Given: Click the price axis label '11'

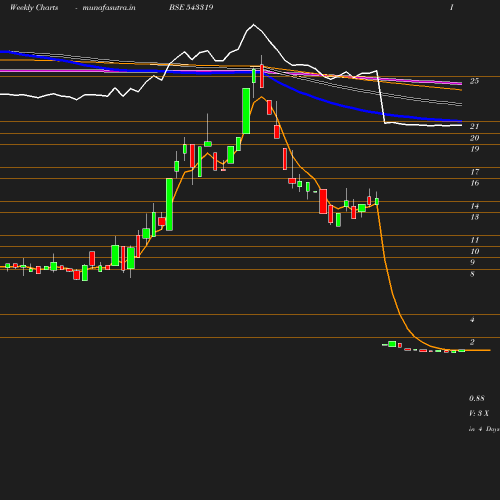Looking at the screenshot, I should pos(474,240).
